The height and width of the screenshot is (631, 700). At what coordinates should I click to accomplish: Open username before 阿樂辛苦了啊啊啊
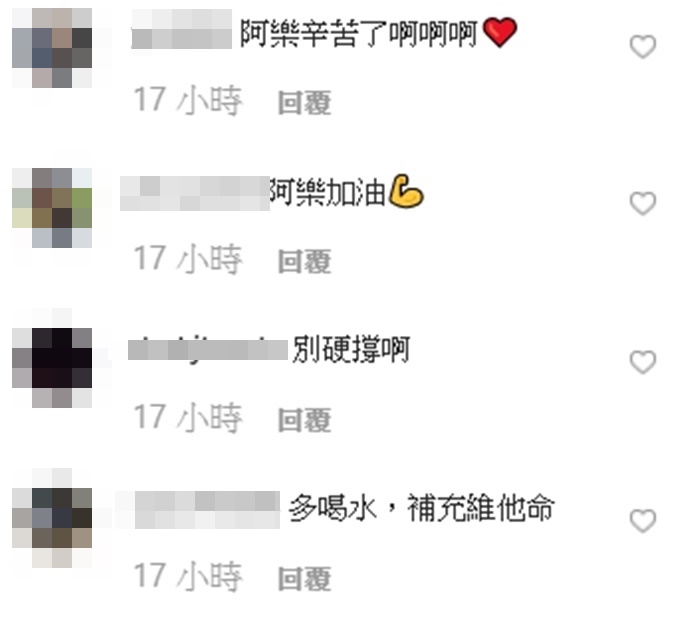(182, 29)
